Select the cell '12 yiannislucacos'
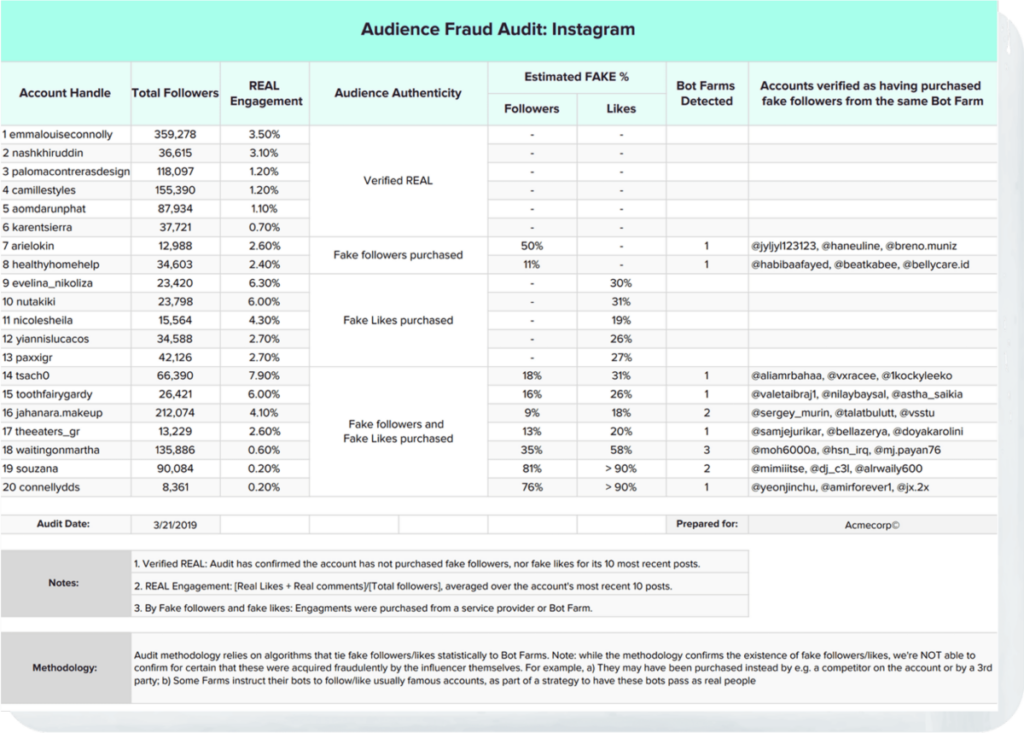This screenshot has width=1024, height=733. coord(65,338)
